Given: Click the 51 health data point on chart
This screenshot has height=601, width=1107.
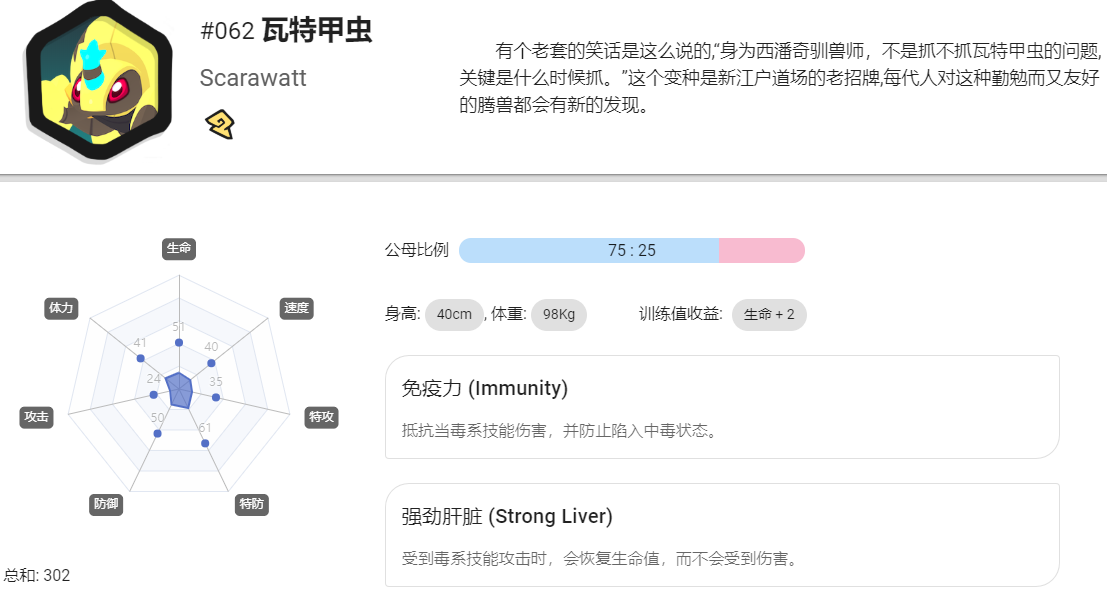Looking at the screenshot, I should coord(179,343).
